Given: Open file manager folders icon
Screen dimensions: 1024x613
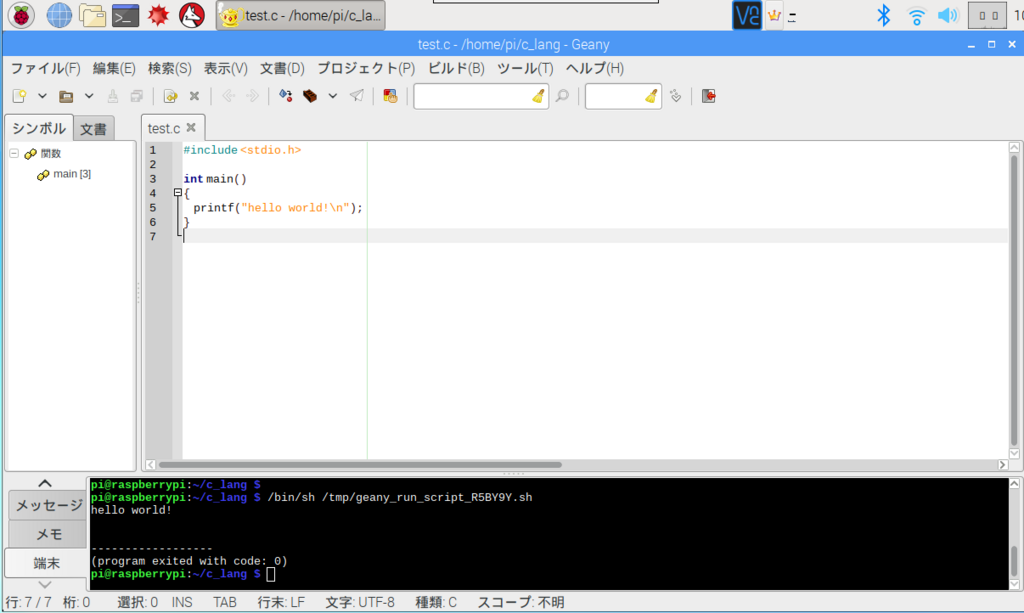Looking at the screenshot, I should click(92, 15).
